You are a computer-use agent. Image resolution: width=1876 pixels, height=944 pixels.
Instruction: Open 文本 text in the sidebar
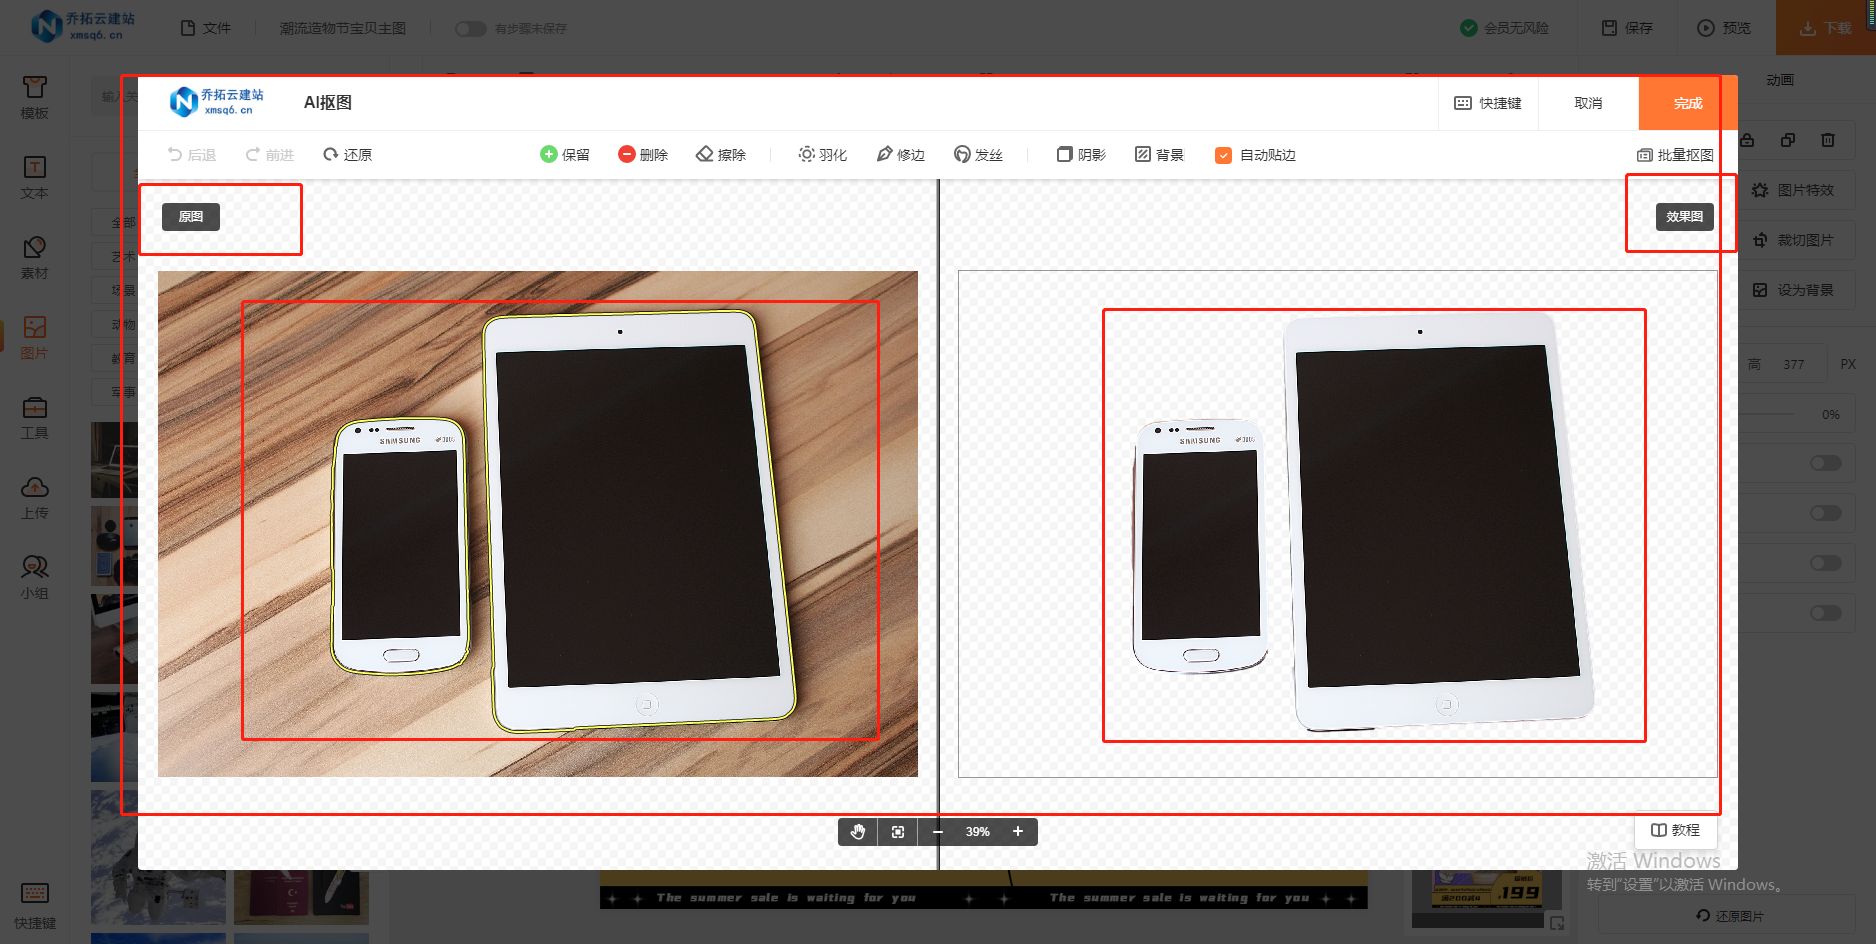pos(34,177)
